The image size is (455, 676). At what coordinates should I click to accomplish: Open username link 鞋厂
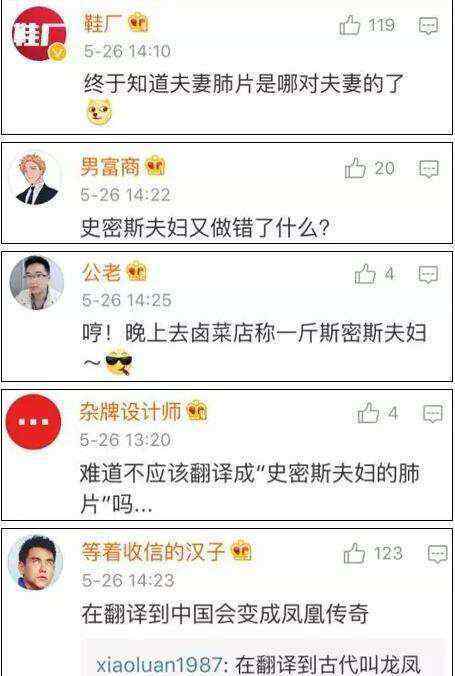pyautogui.click(x=103, y=22)
